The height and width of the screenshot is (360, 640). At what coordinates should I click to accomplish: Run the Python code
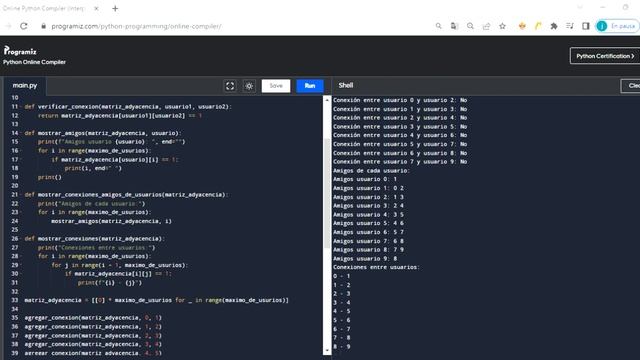(x=310, y=86)
